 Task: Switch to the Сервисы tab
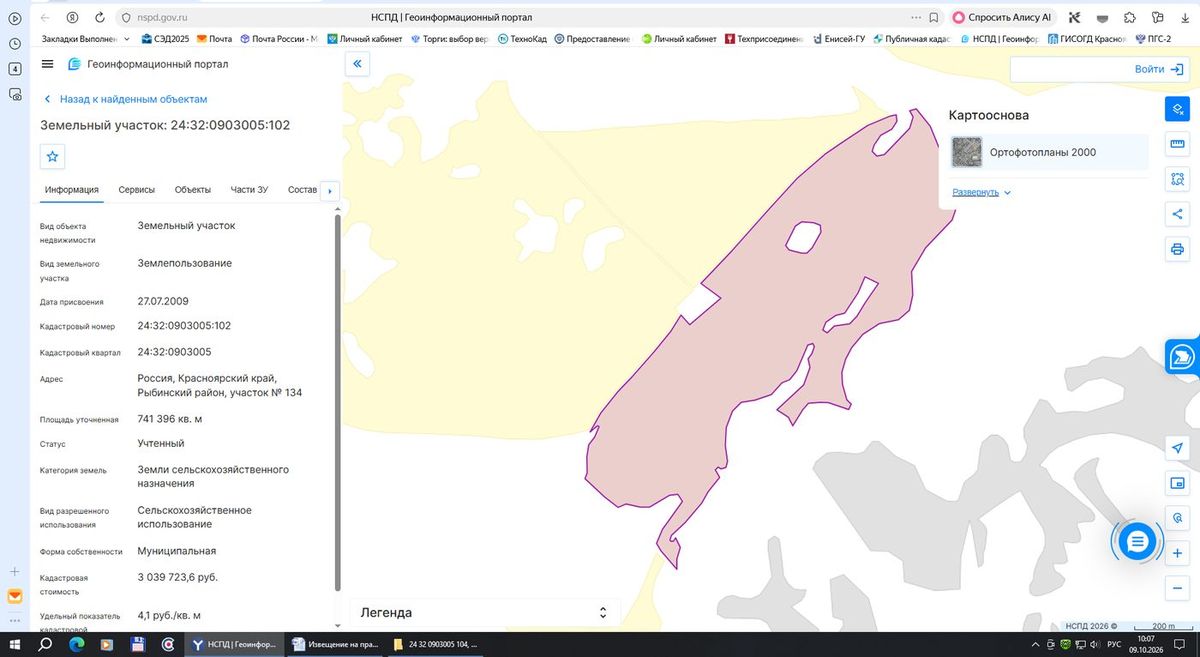[136, 190]
